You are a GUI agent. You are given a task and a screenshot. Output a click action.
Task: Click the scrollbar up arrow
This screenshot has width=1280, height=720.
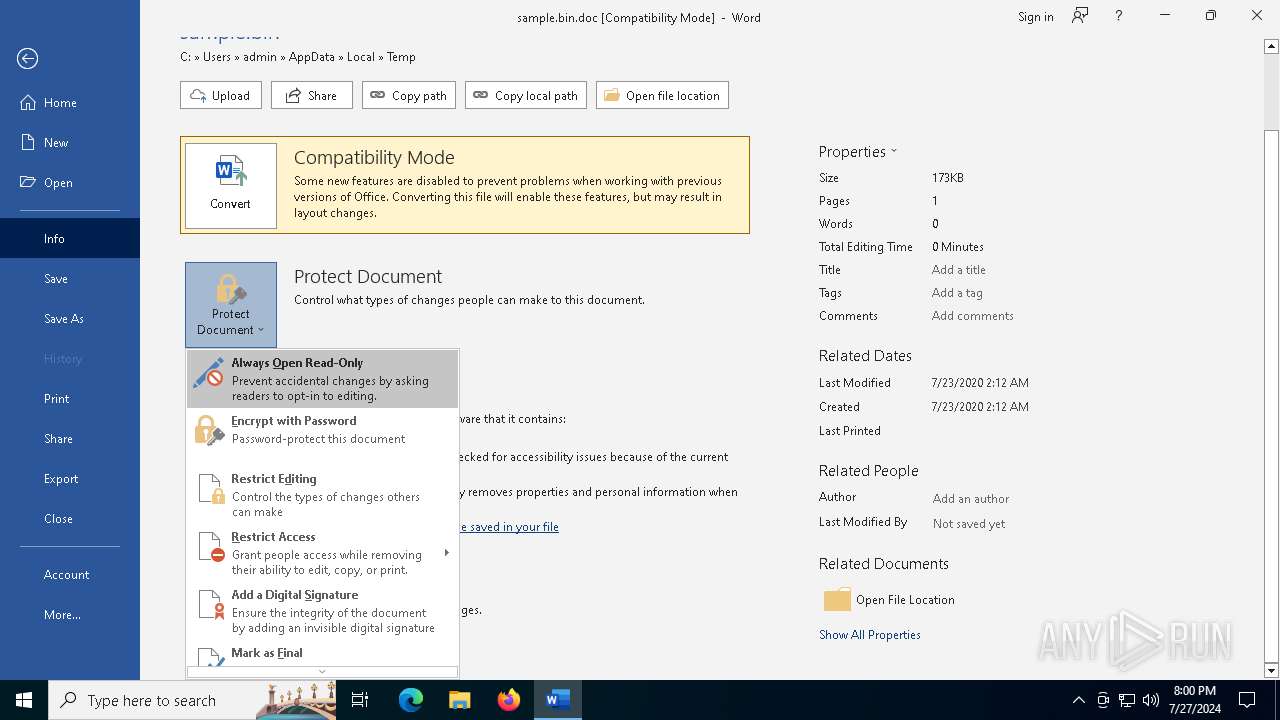pos(1271,46)
